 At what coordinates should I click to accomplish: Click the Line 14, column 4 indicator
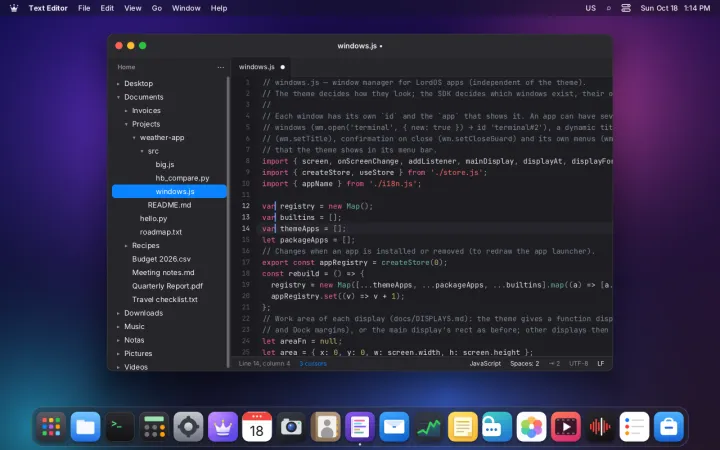[264, 363]
